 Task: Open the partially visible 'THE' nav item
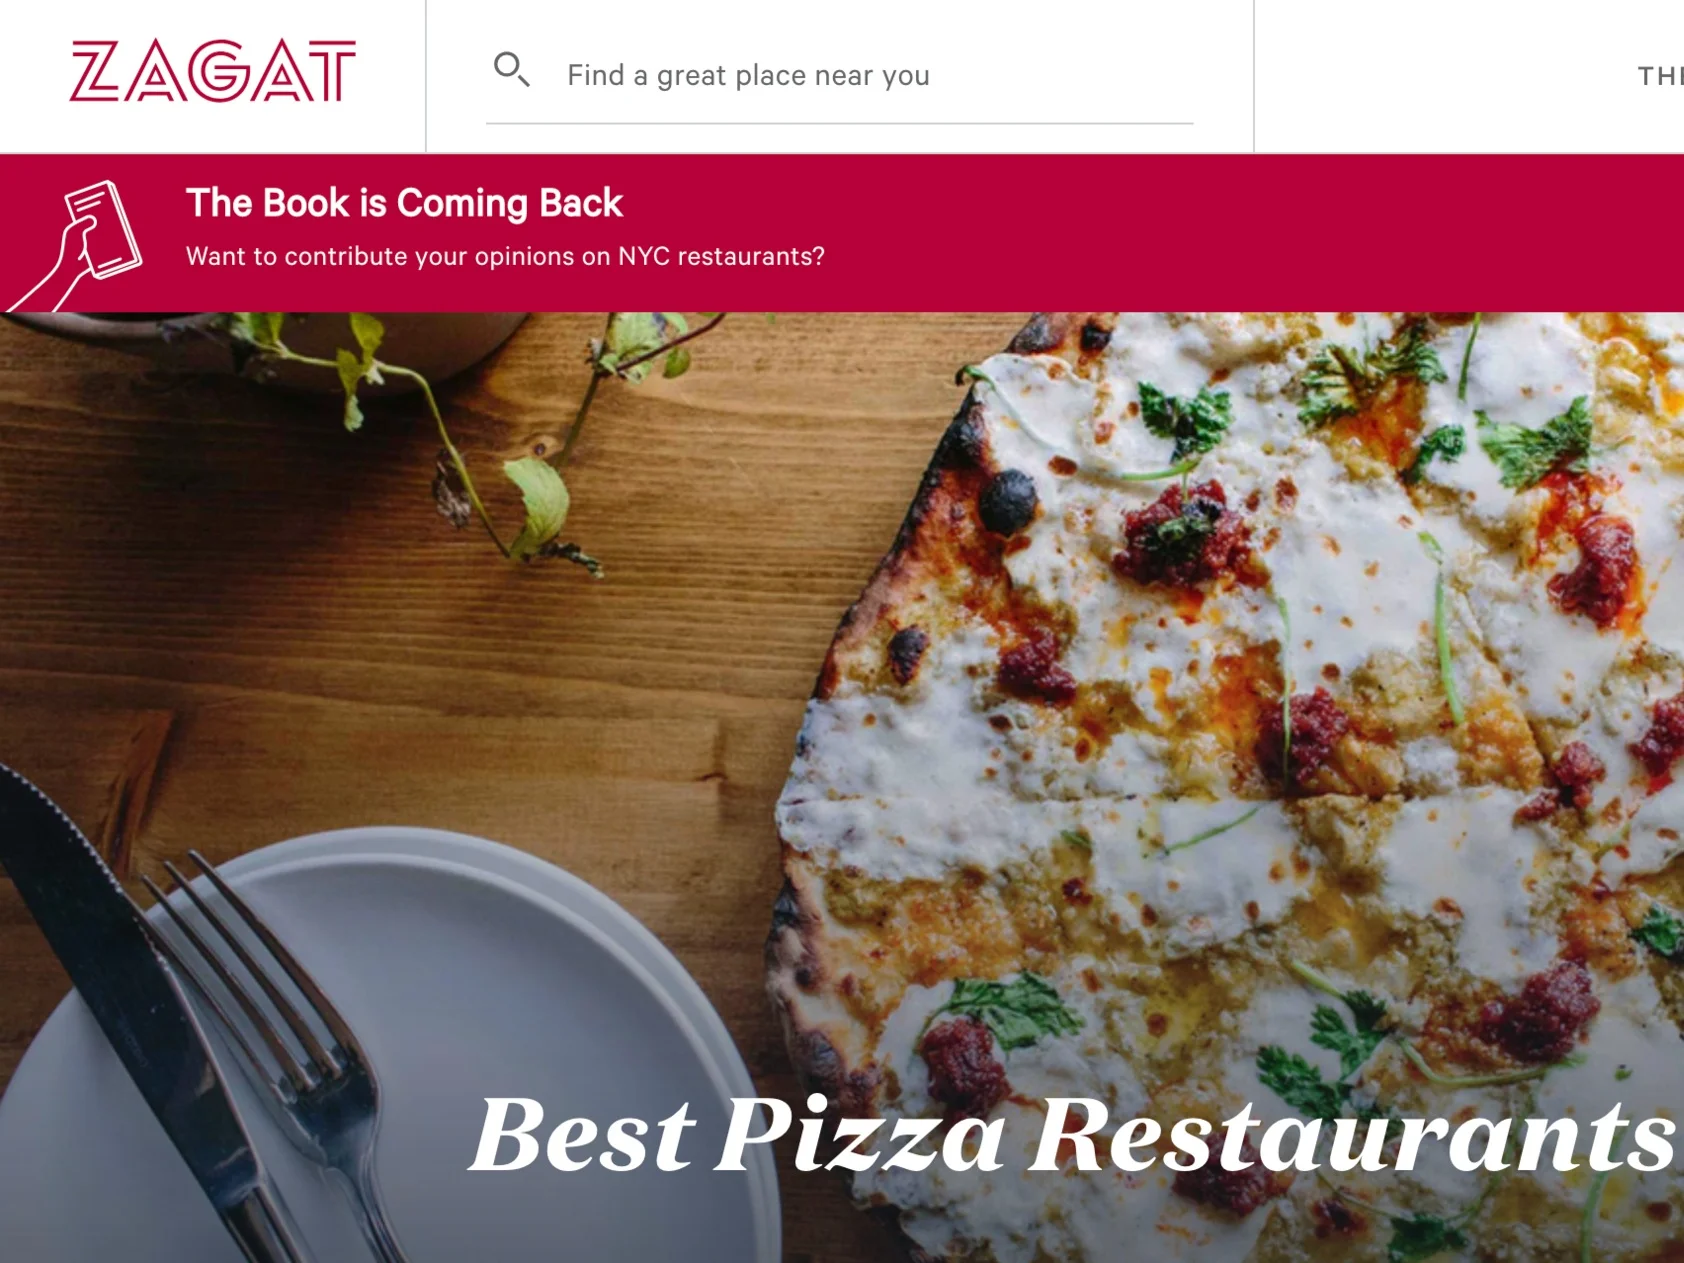[x=1660, y=76]
